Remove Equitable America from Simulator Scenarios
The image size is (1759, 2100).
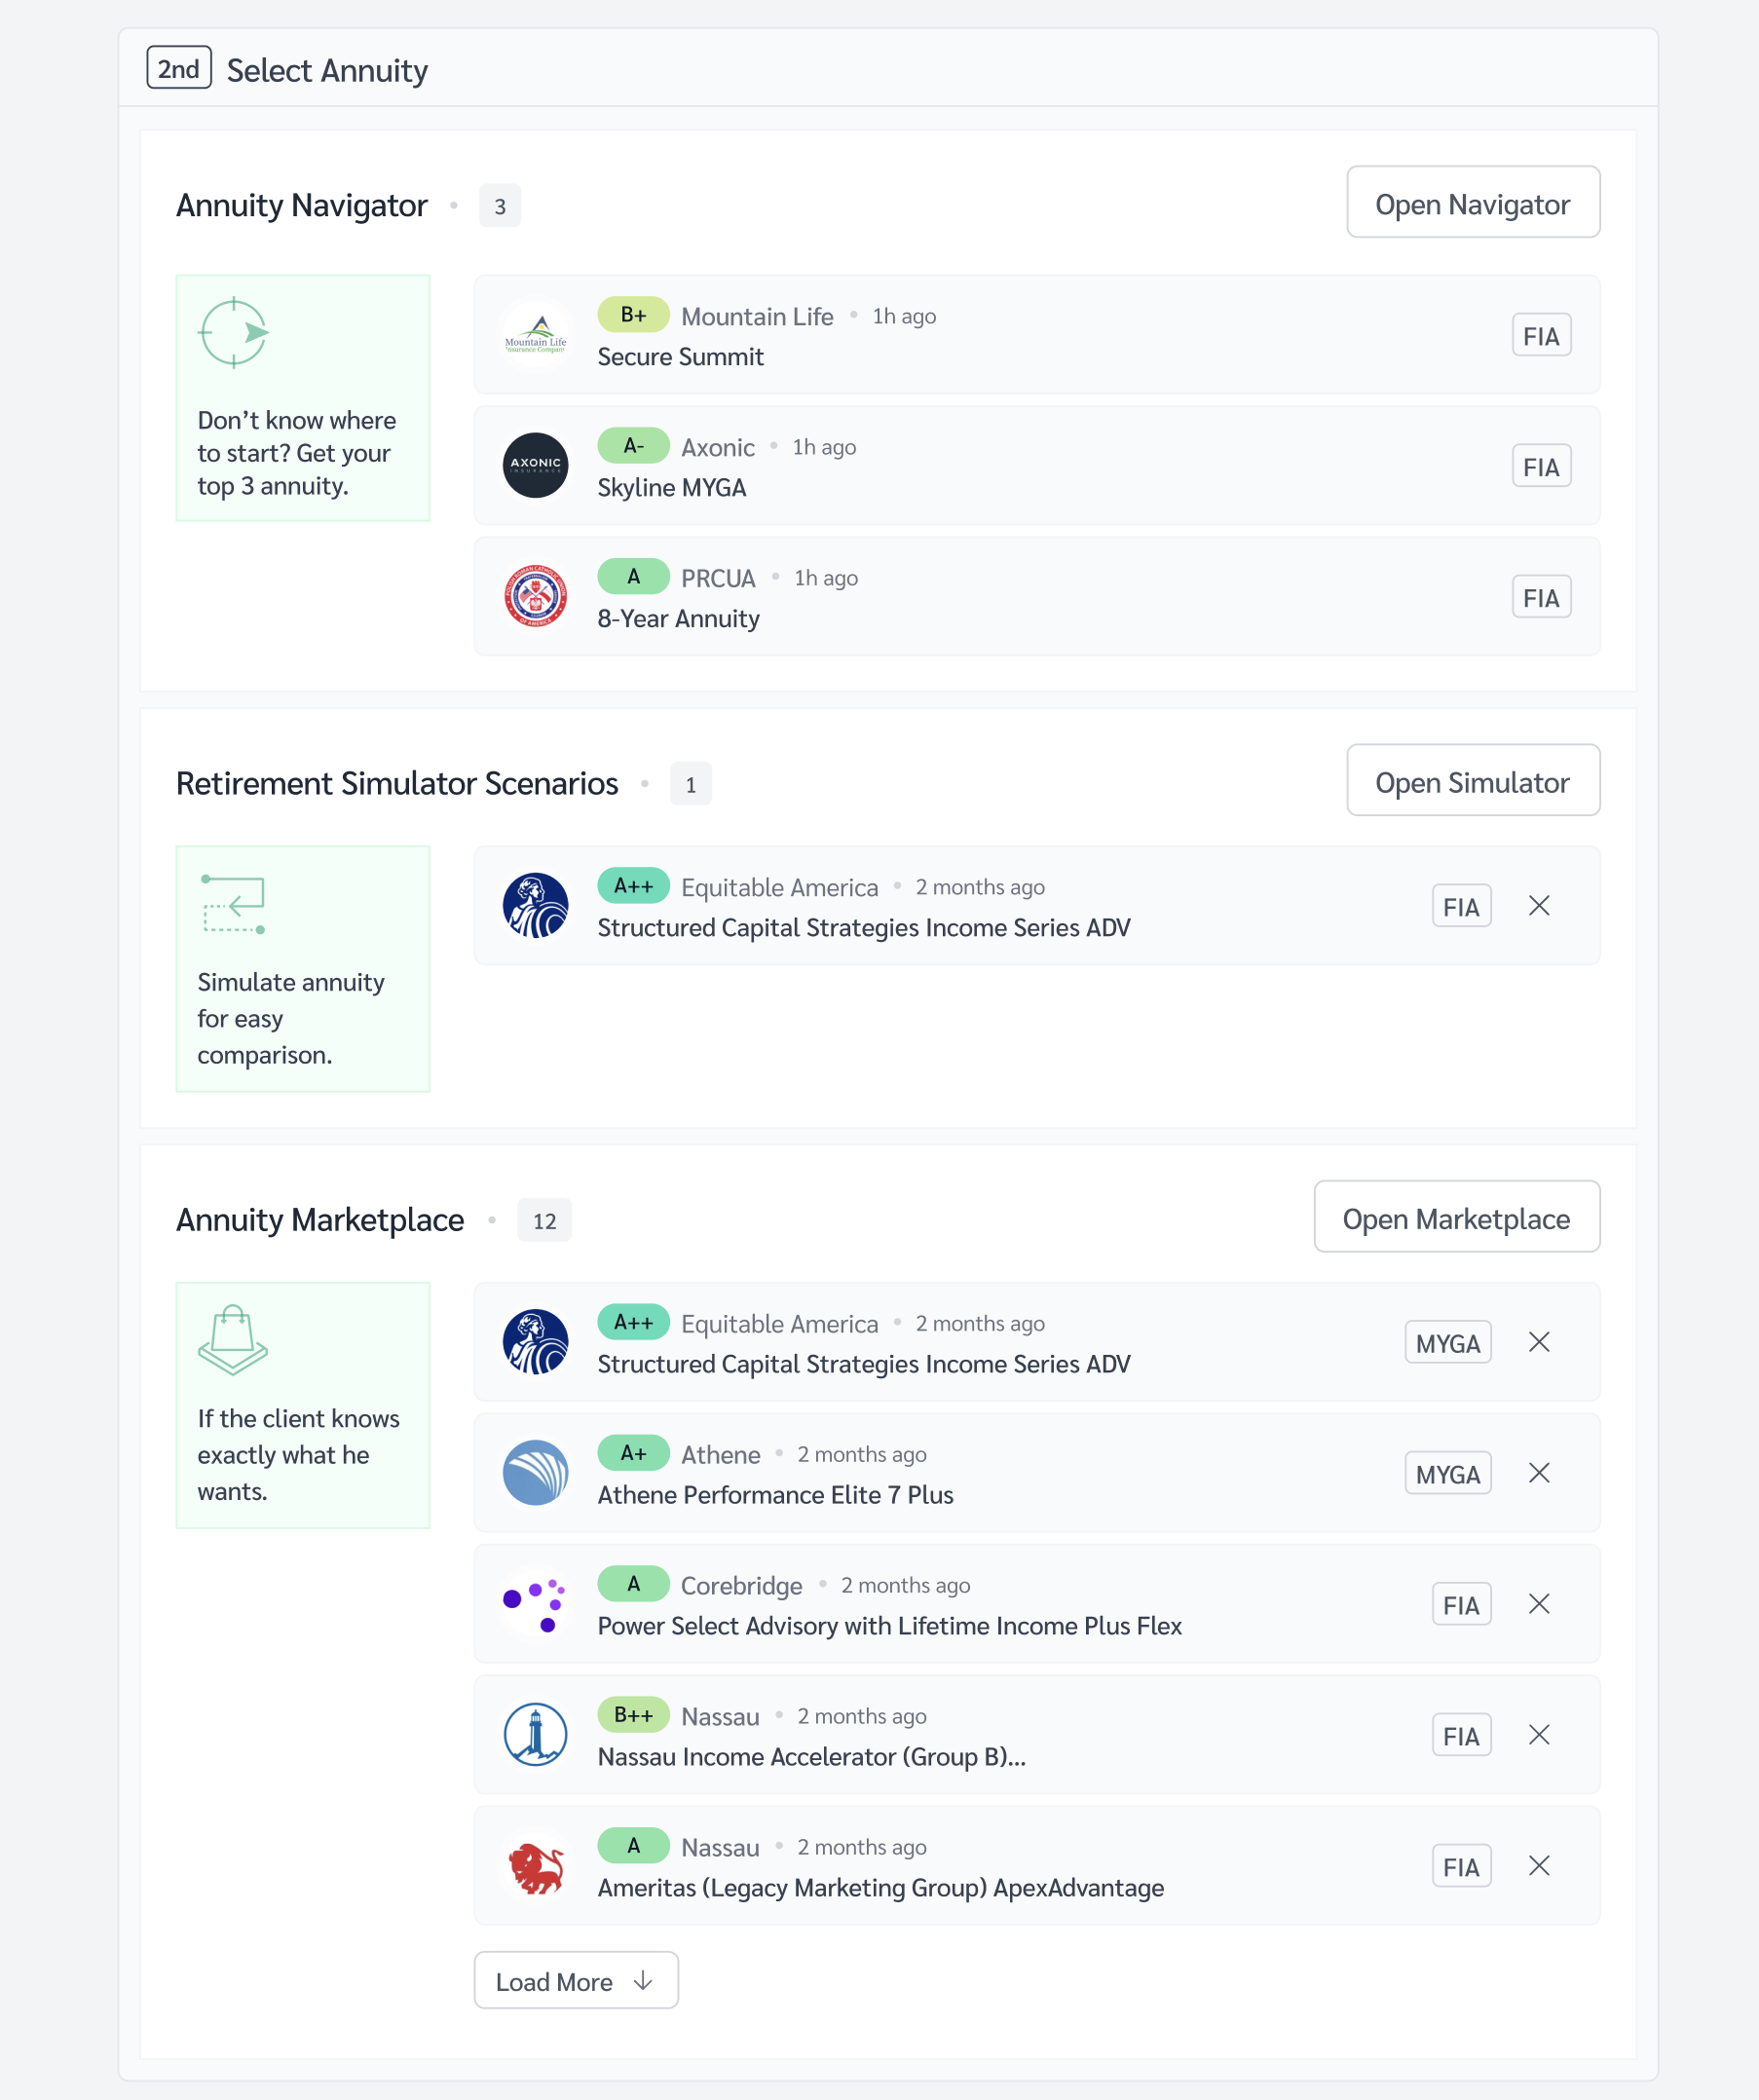1539,906
